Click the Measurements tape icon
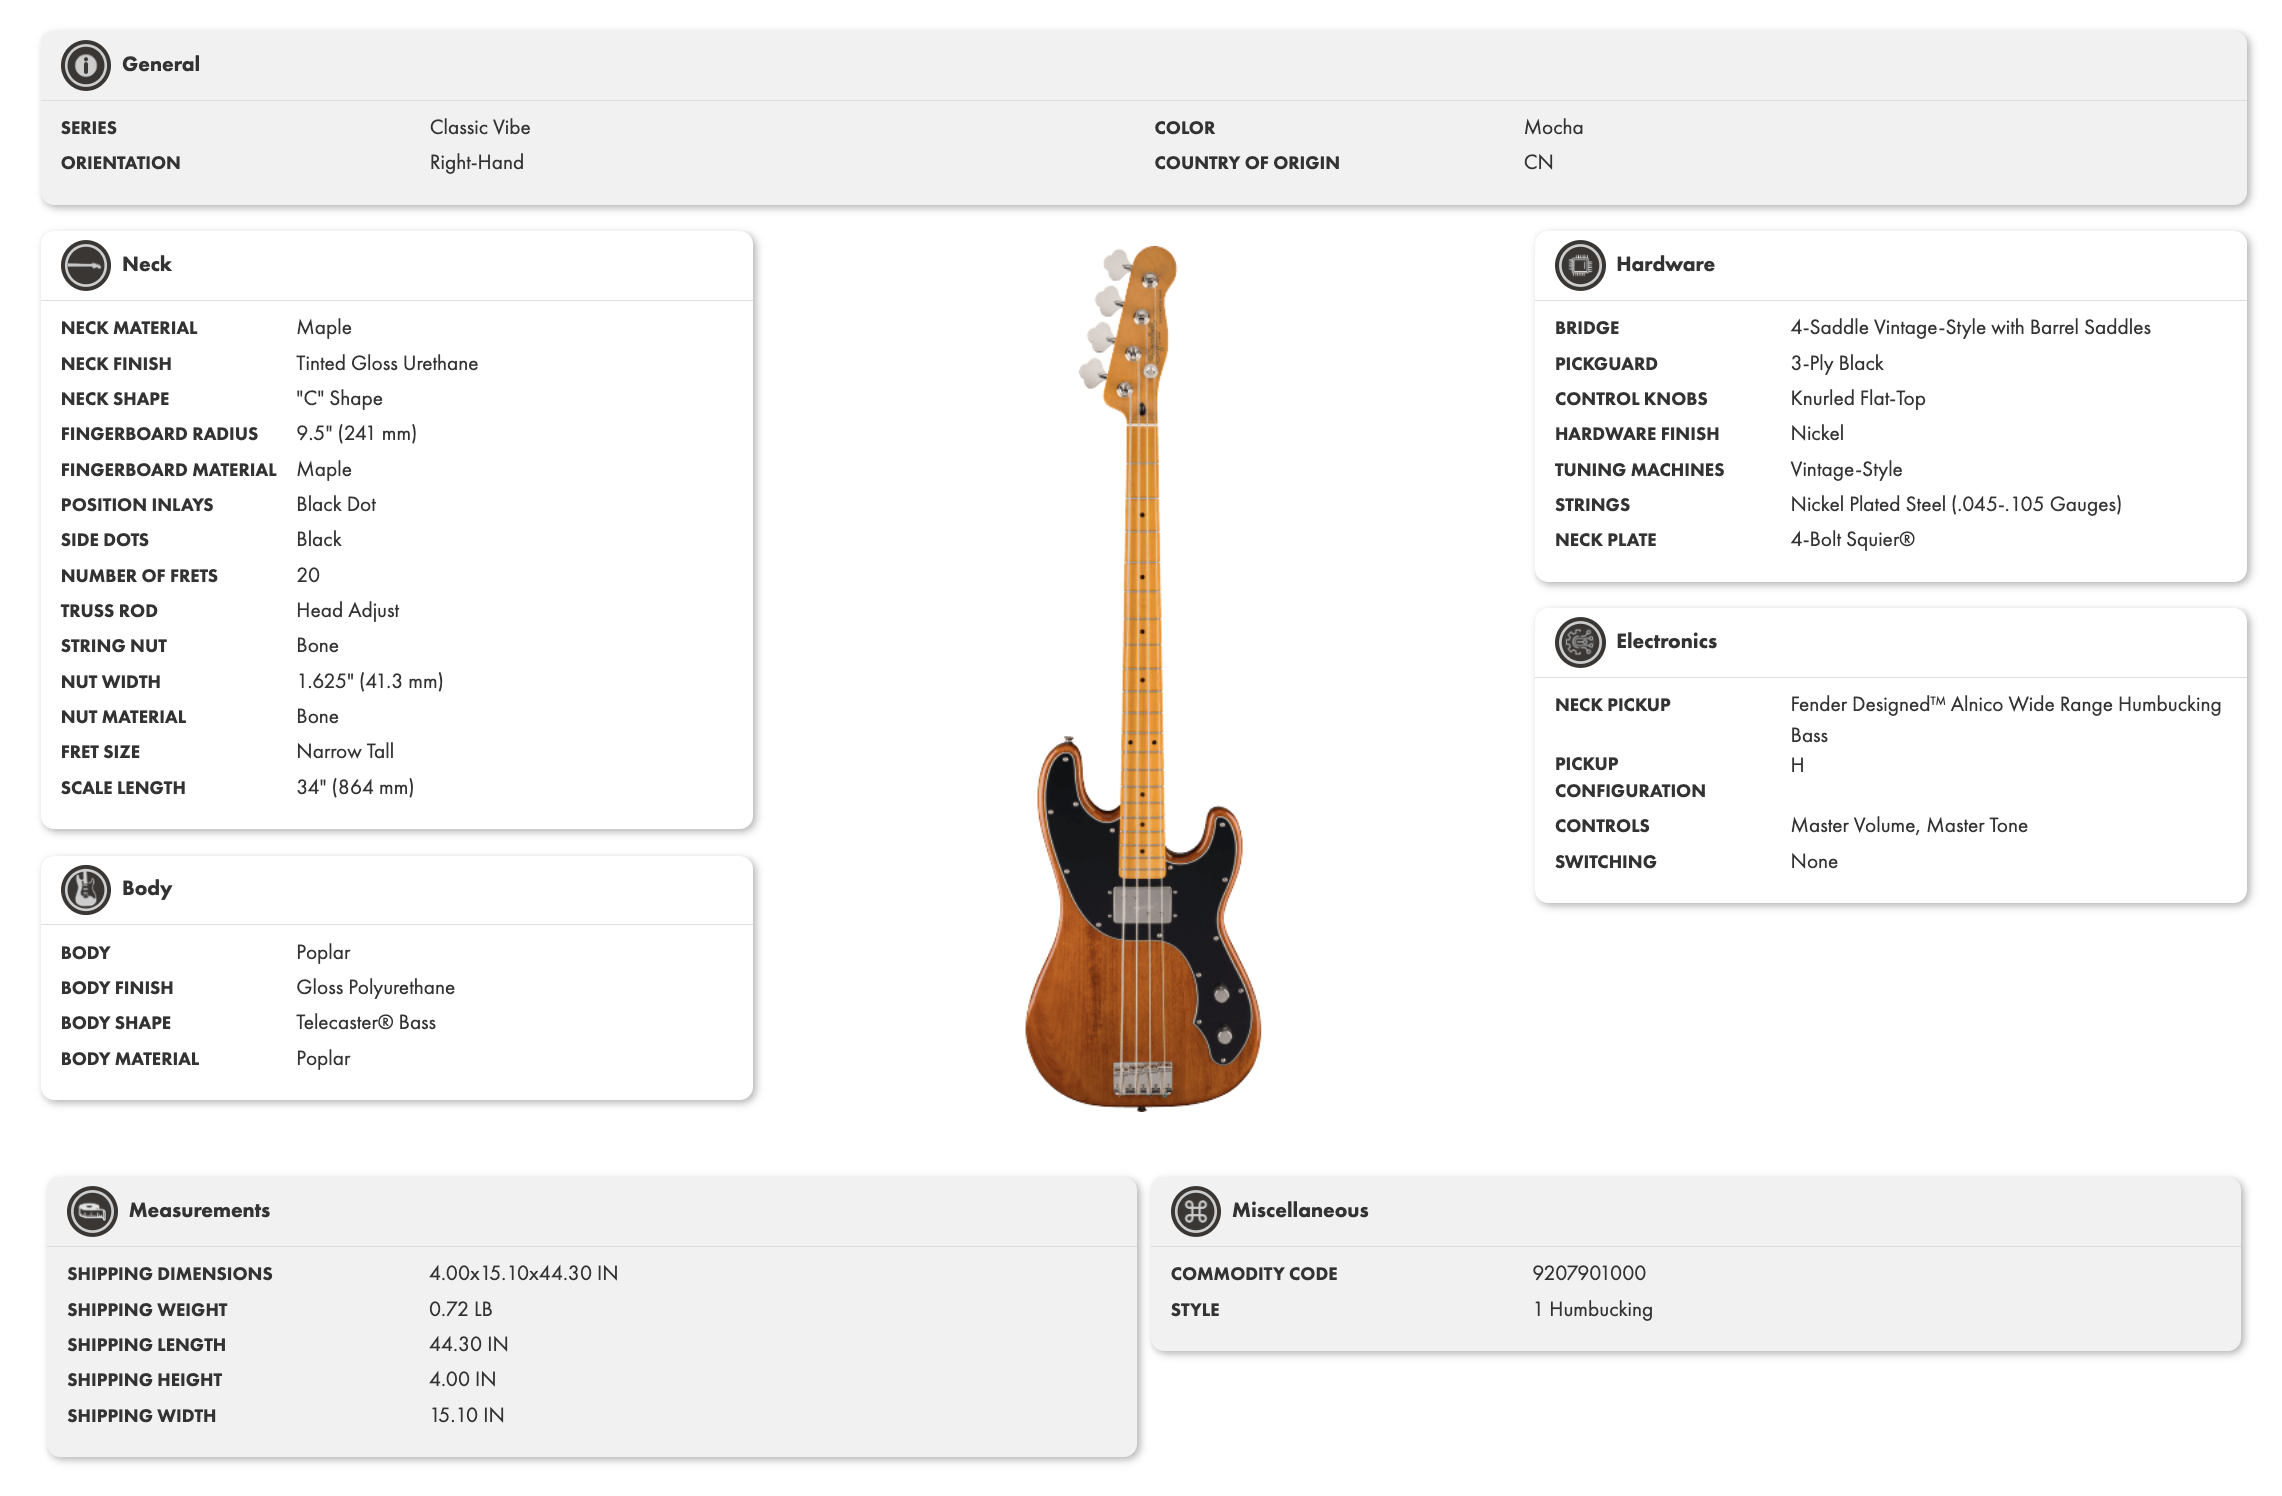 click(x=92, y=1211)
